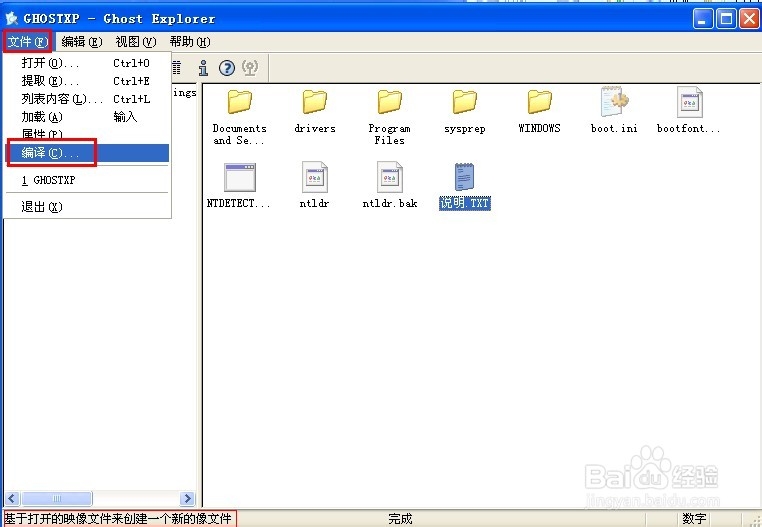Choose 加载(A) menu entry

pos(87,117)
